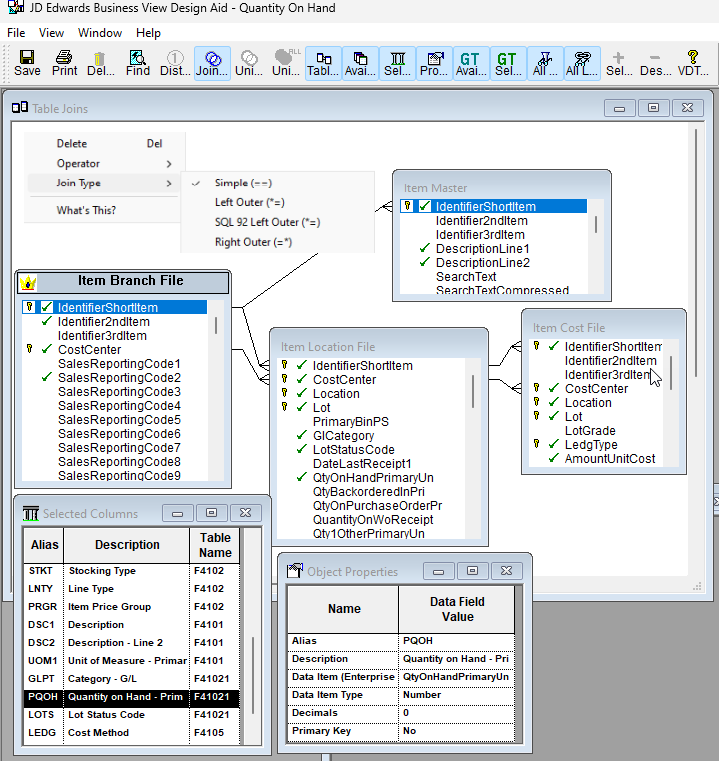The height and width of the screenshot is (761, 719).
Task: Select the STKT Stocking Type row
Action: (131, 570)
